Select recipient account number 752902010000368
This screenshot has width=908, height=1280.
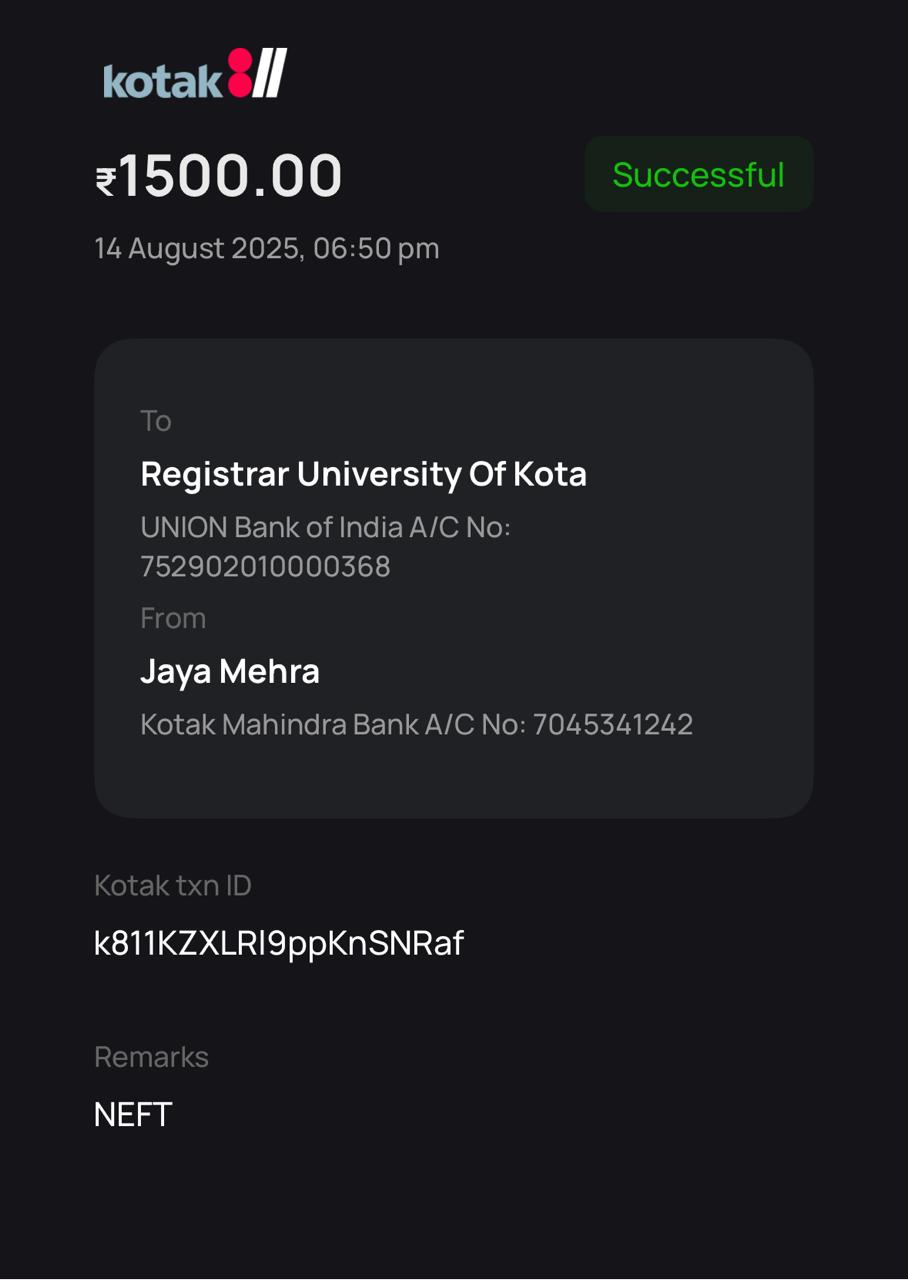click(265, 567)
